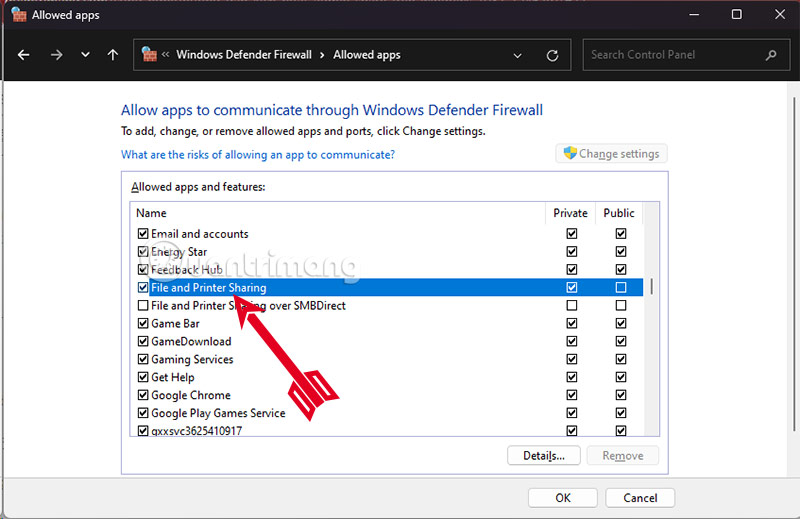Toggle Get Help name checkbox
The height and width of the screenshot is (519, 800).
(143, 377)
